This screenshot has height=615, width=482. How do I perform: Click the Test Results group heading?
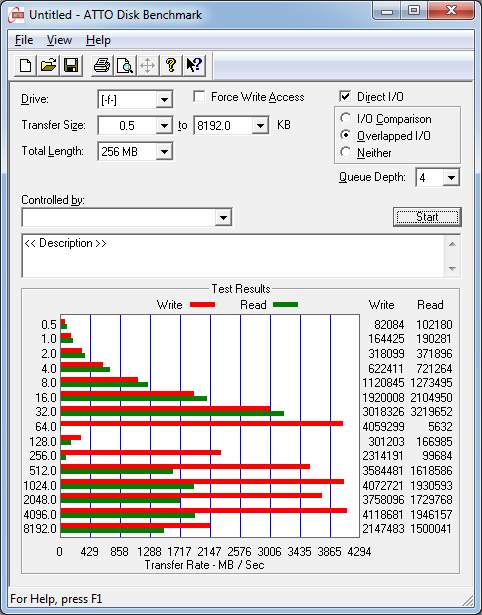[x=241, y=289]
